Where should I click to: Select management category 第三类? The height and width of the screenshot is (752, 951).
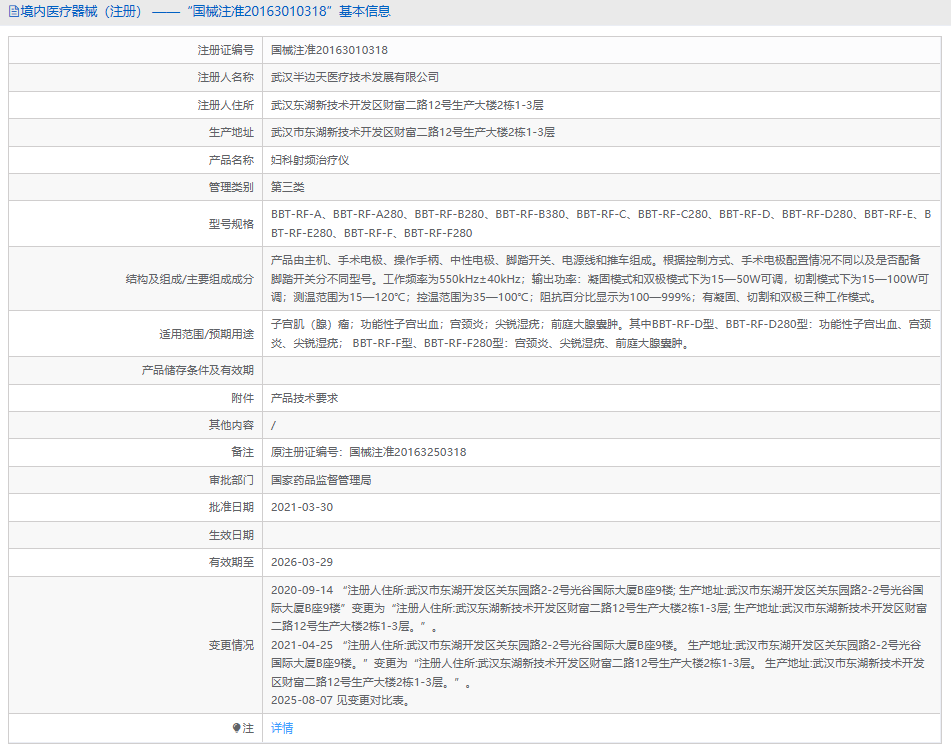287,187
